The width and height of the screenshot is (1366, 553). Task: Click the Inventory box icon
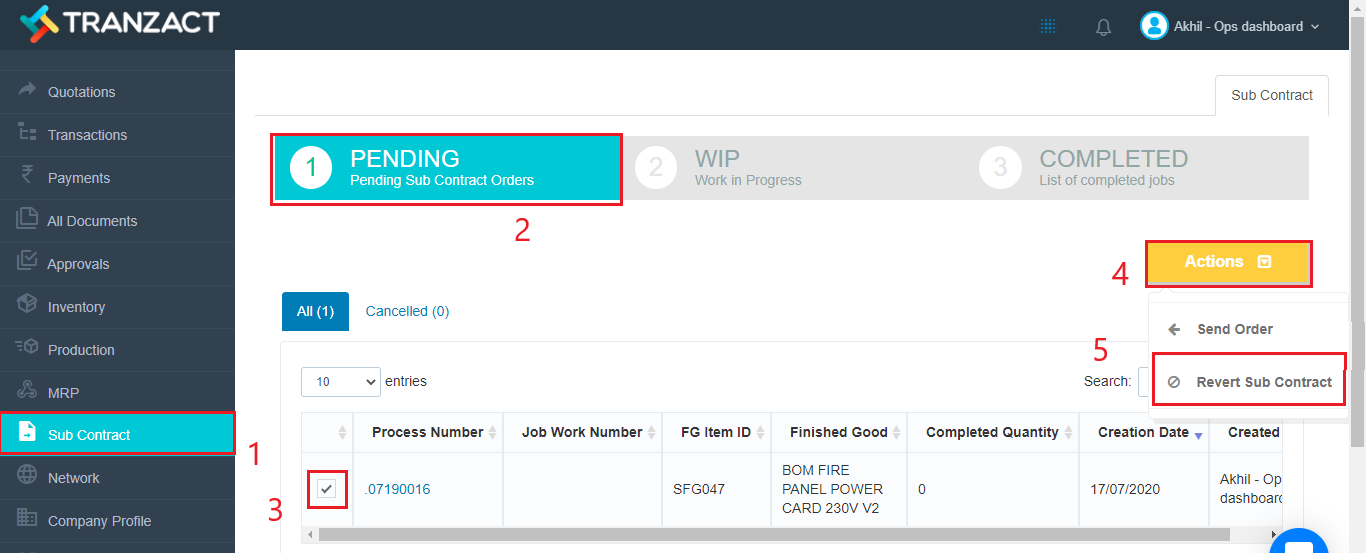click(27, 305)
